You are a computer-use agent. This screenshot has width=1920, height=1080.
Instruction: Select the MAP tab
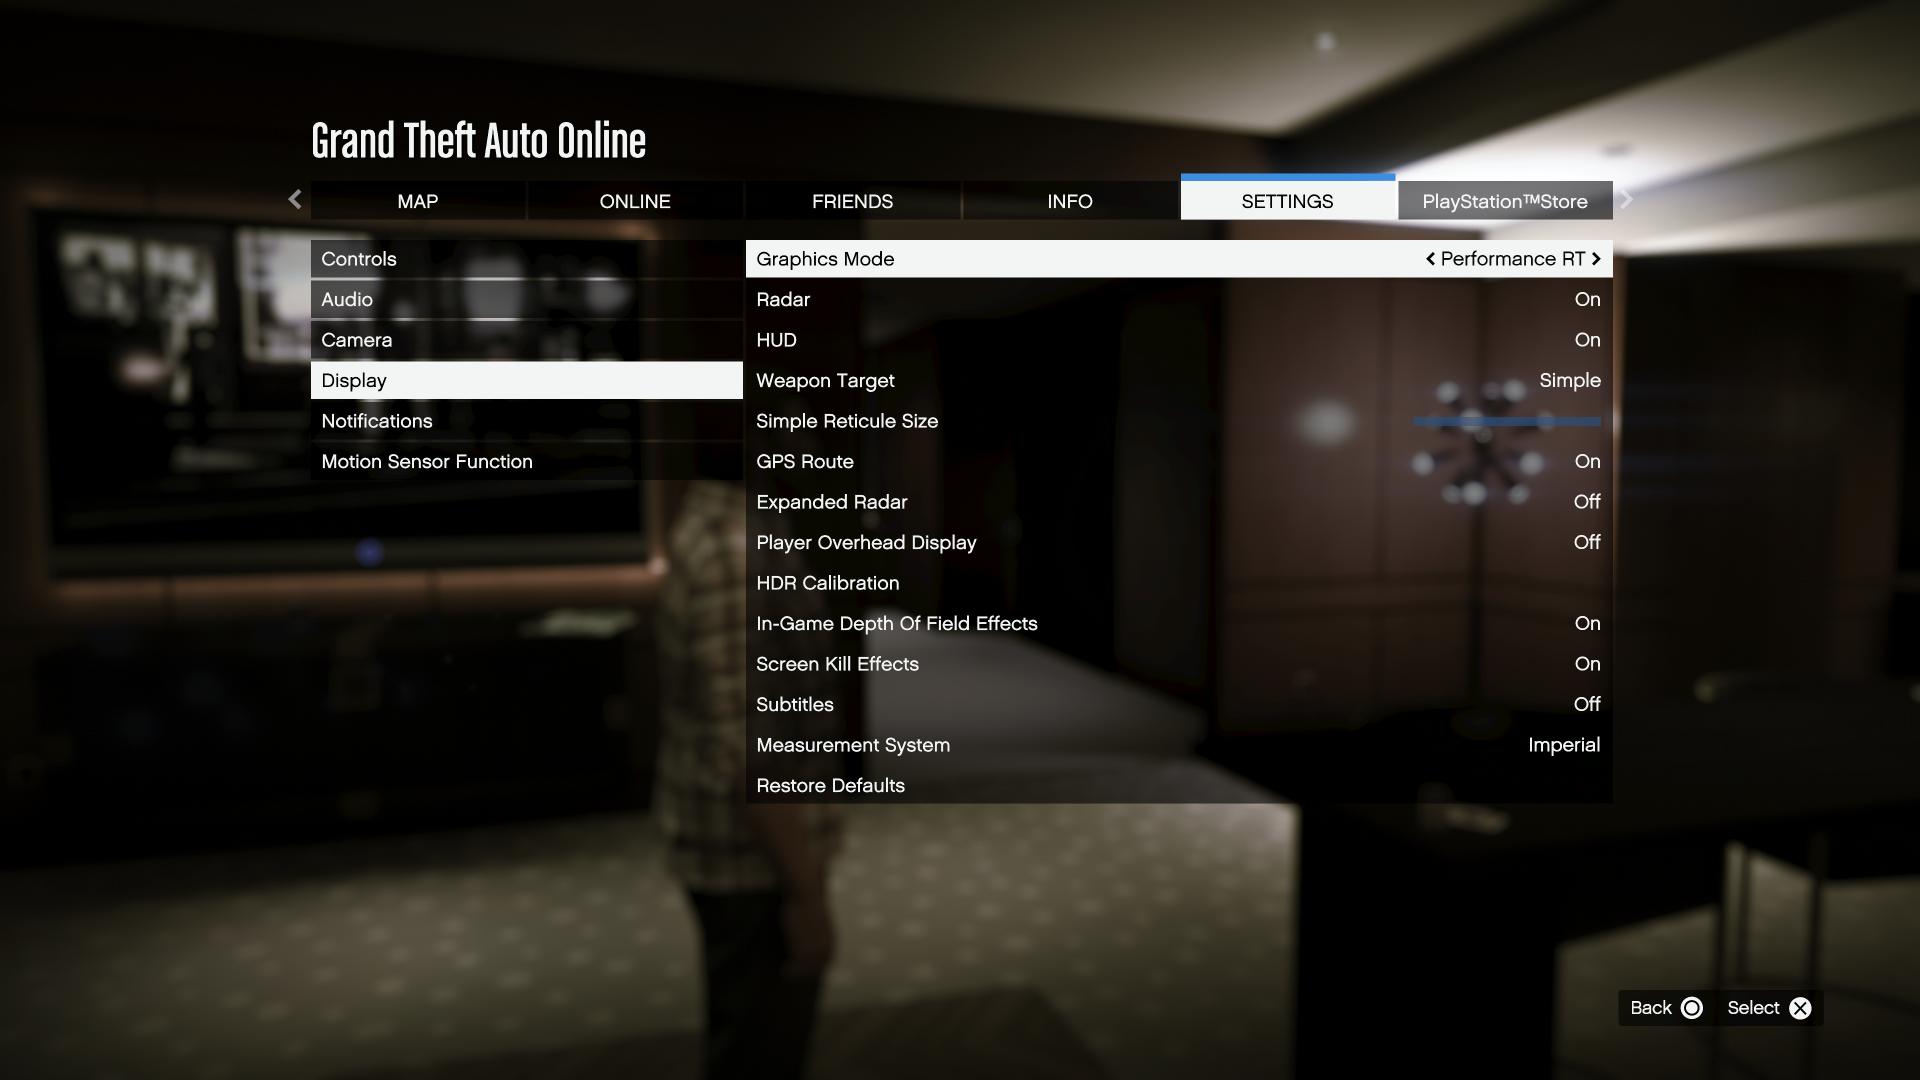click(x=417, y=200)
